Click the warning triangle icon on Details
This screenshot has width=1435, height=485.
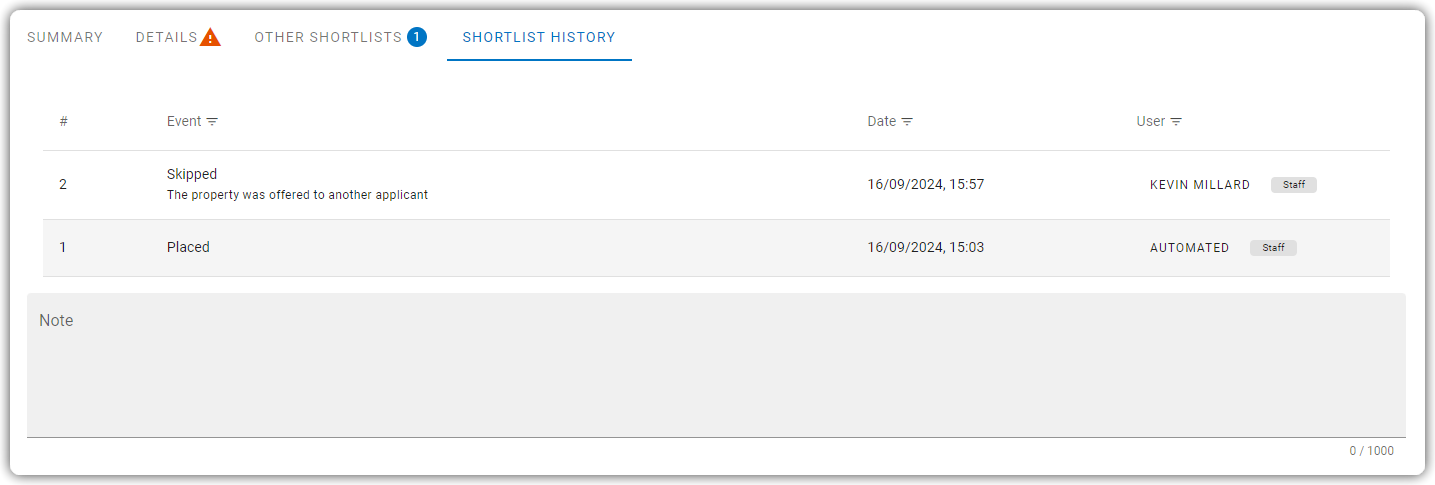click(x=210, y=38)
